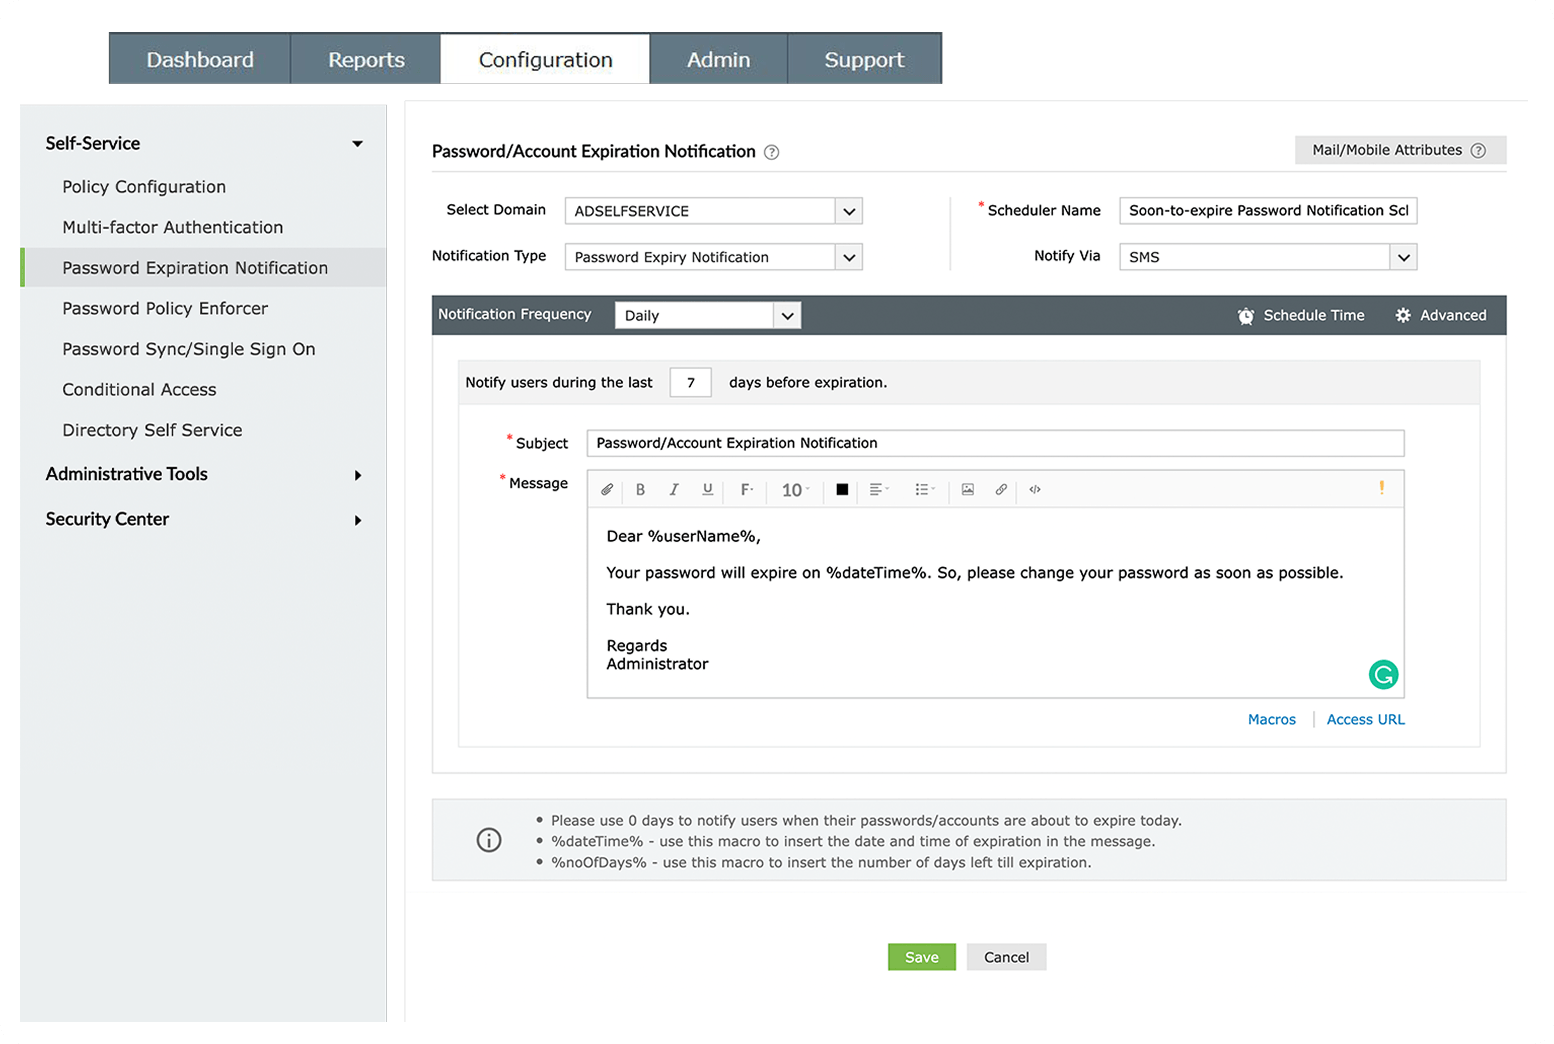Open the Notify Via dropdown
Image resolution: width=1554 pixels, height=1044 pixels.
click(x=1268, y=257)
